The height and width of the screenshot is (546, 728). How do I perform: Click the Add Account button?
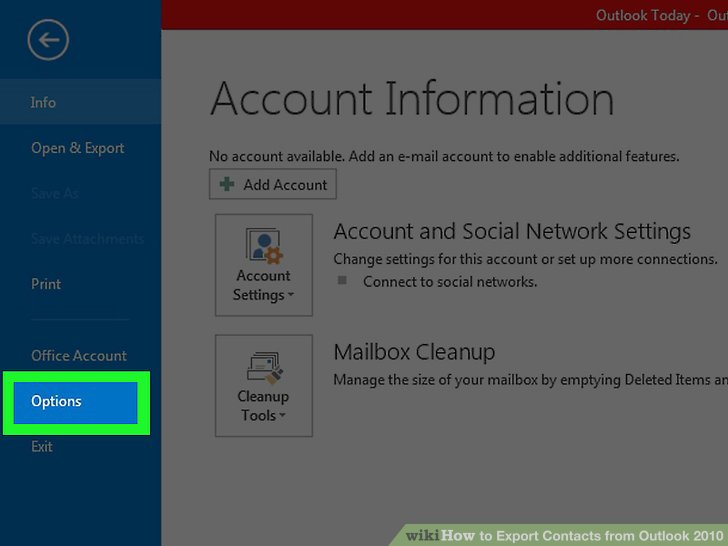point(273,184)
